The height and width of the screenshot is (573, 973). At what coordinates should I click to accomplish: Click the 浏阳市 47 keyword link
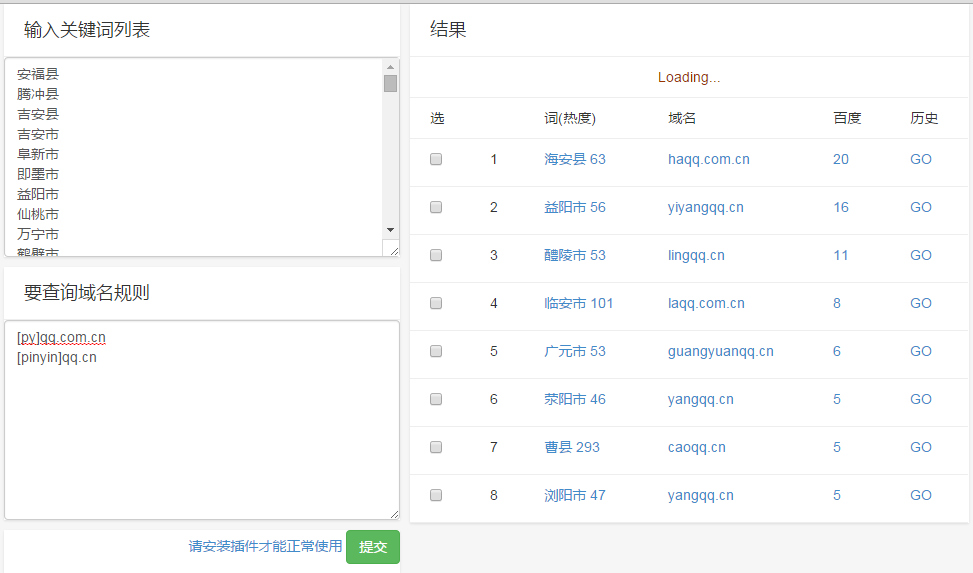pyautogui.click(x=574, y=495)
